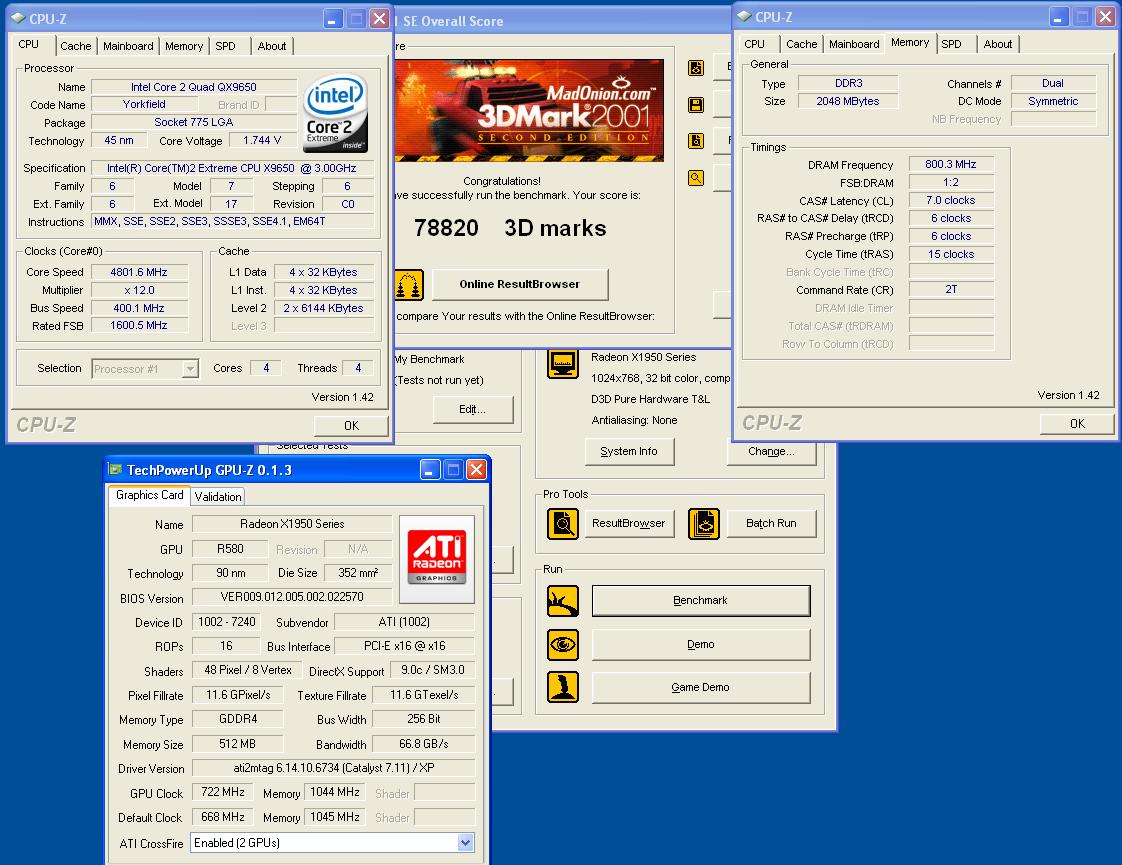Click the Benchmark run icon in 3DMark
This screenshot has width=1122, height=865.
click(562, 601)
